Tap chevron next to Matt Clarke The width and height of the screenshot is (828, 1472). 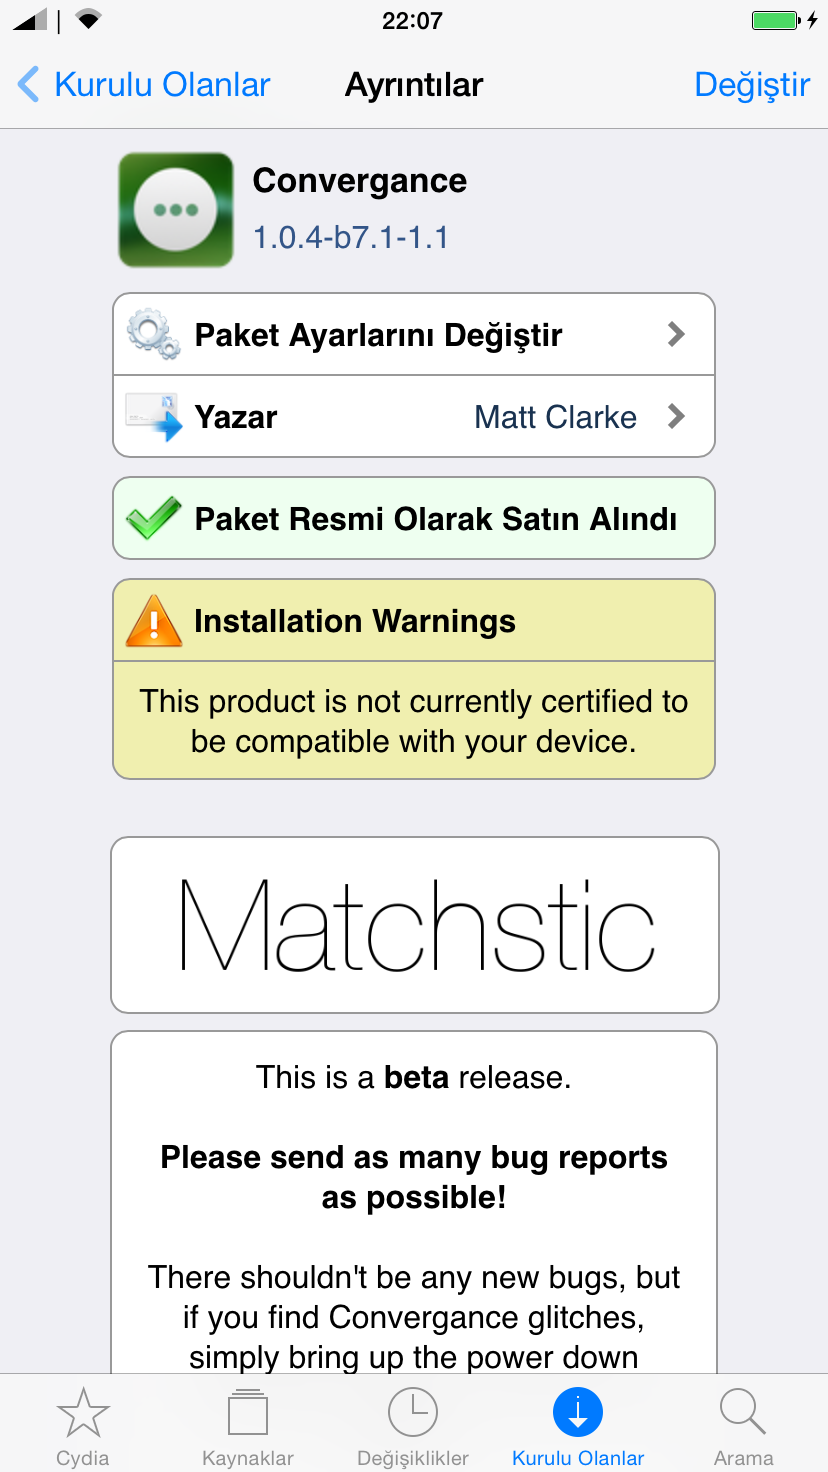(x=677, y=416)
